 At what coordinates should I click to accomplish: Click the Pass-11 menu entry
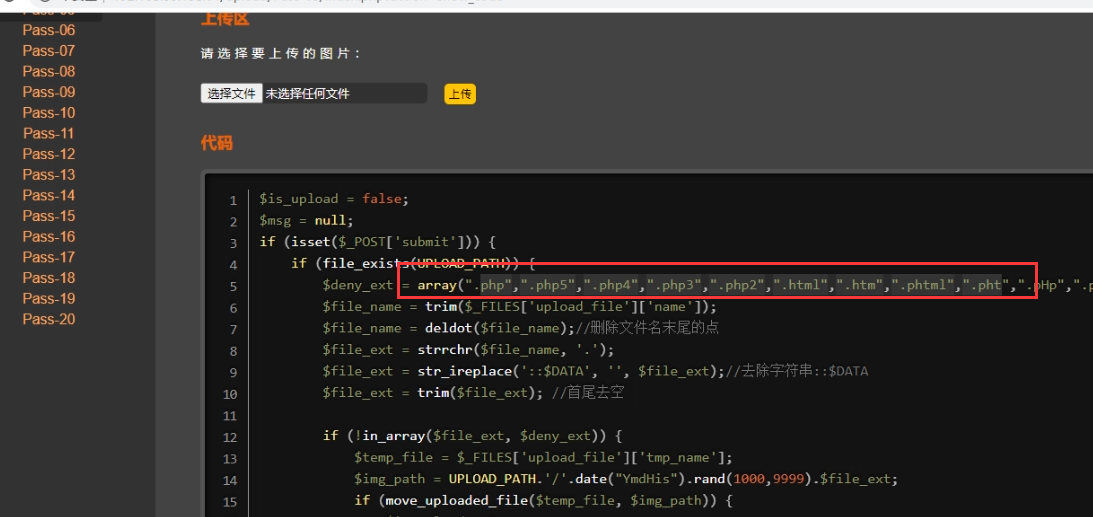(x=49, y=133)
